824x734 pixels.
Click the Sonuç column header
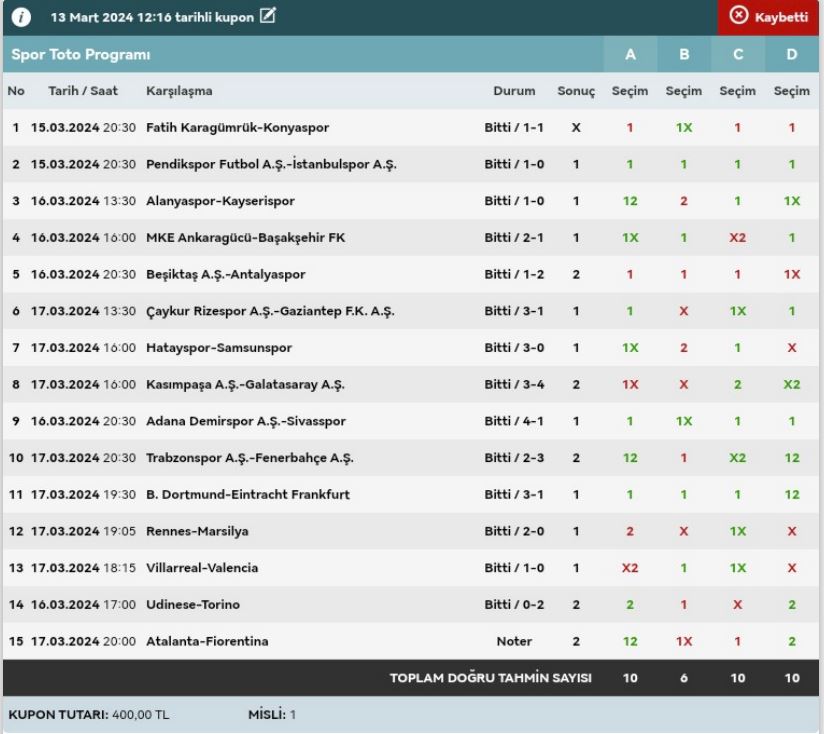click(576, 91)
